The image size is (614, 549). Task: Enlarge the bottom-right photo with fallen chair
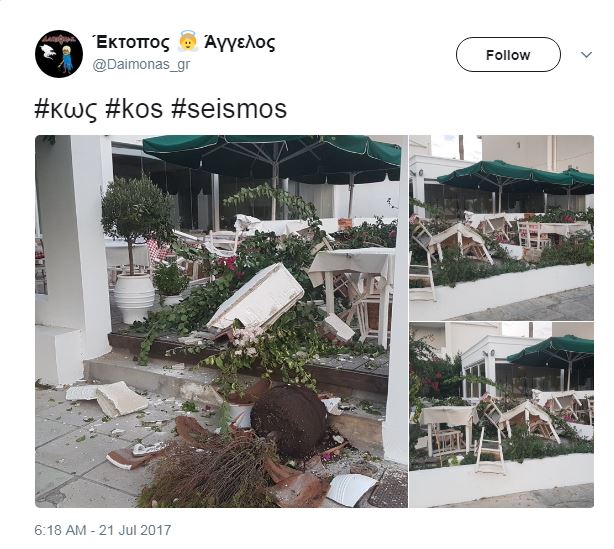pyautogui.click(x=501, y=415)
